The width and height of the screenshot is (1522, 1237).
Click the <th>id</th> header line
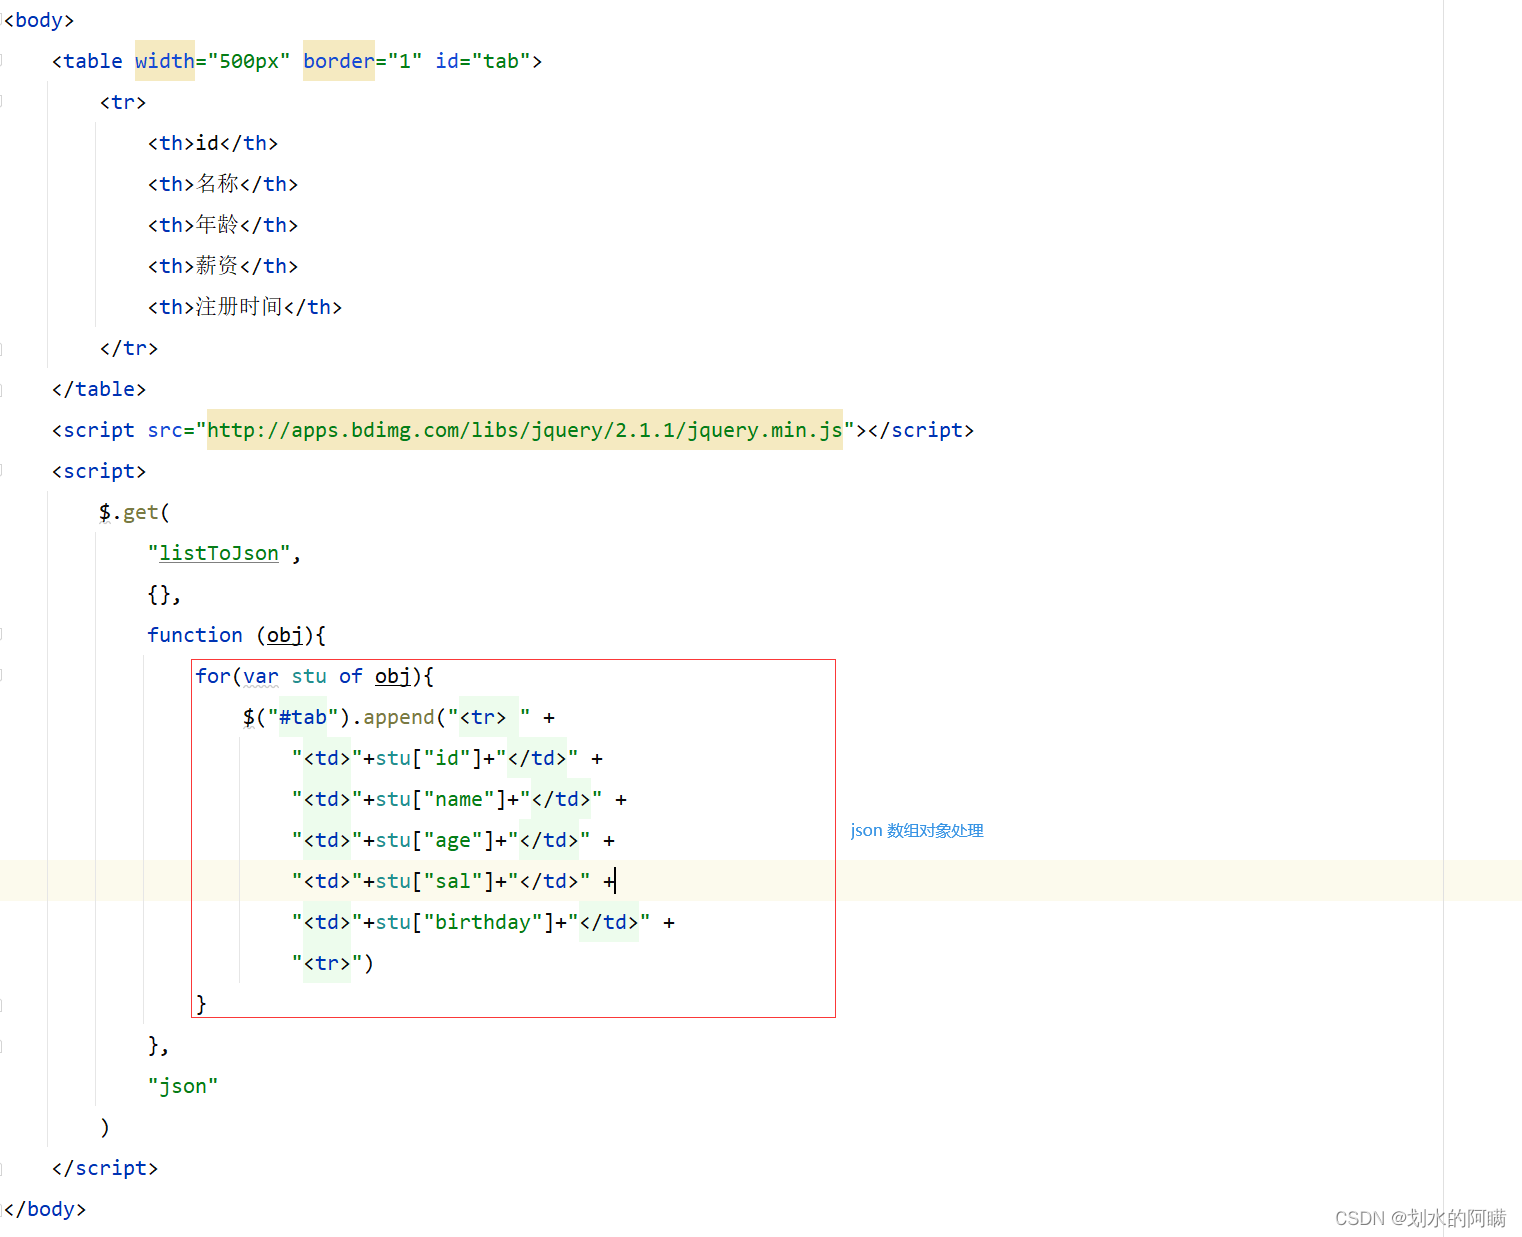213,143
